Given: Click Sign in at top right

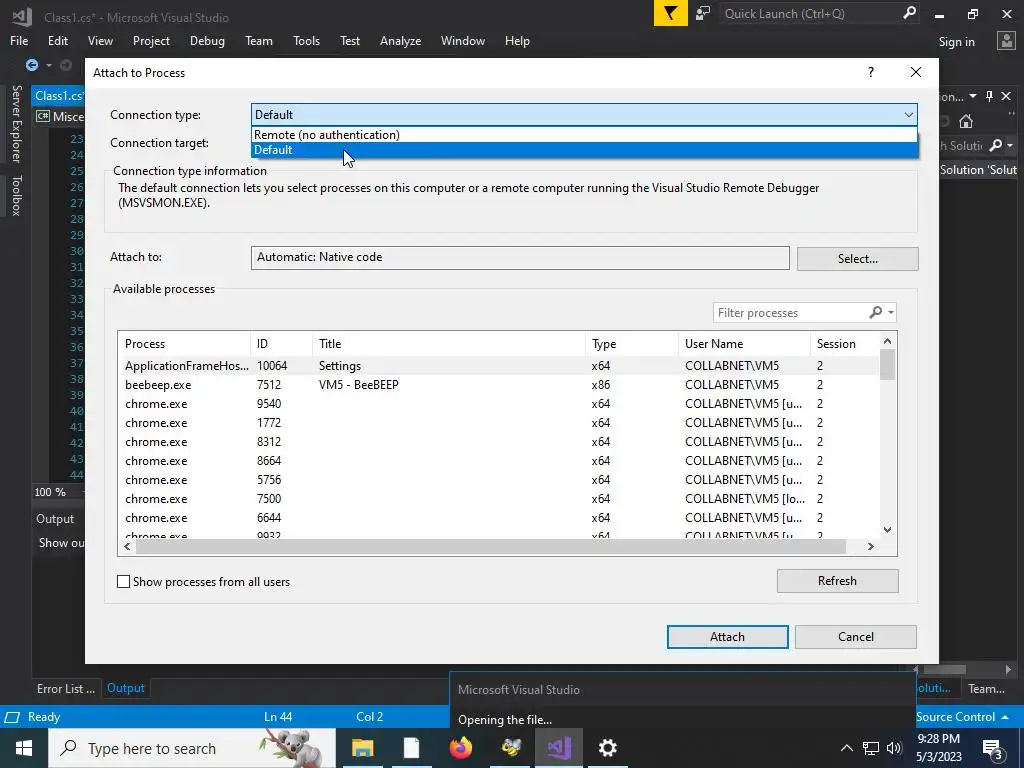Looking at the screenshot, I should [x=957, y=41].
